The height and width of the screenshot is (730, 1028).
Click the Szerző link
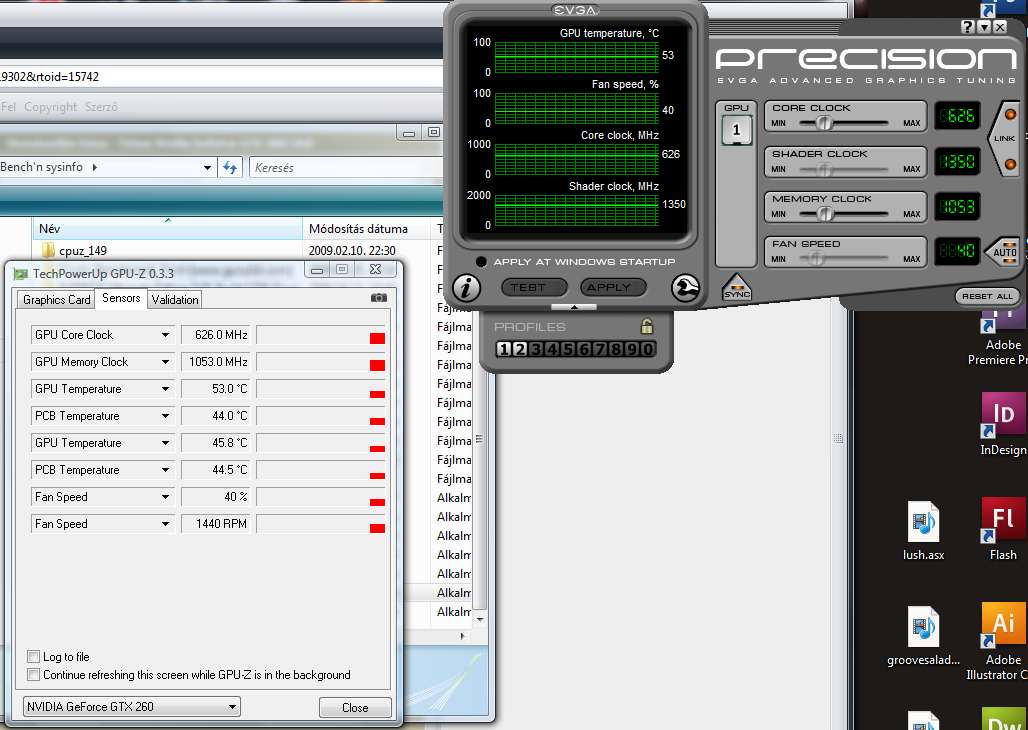click(x=102, y=107)
